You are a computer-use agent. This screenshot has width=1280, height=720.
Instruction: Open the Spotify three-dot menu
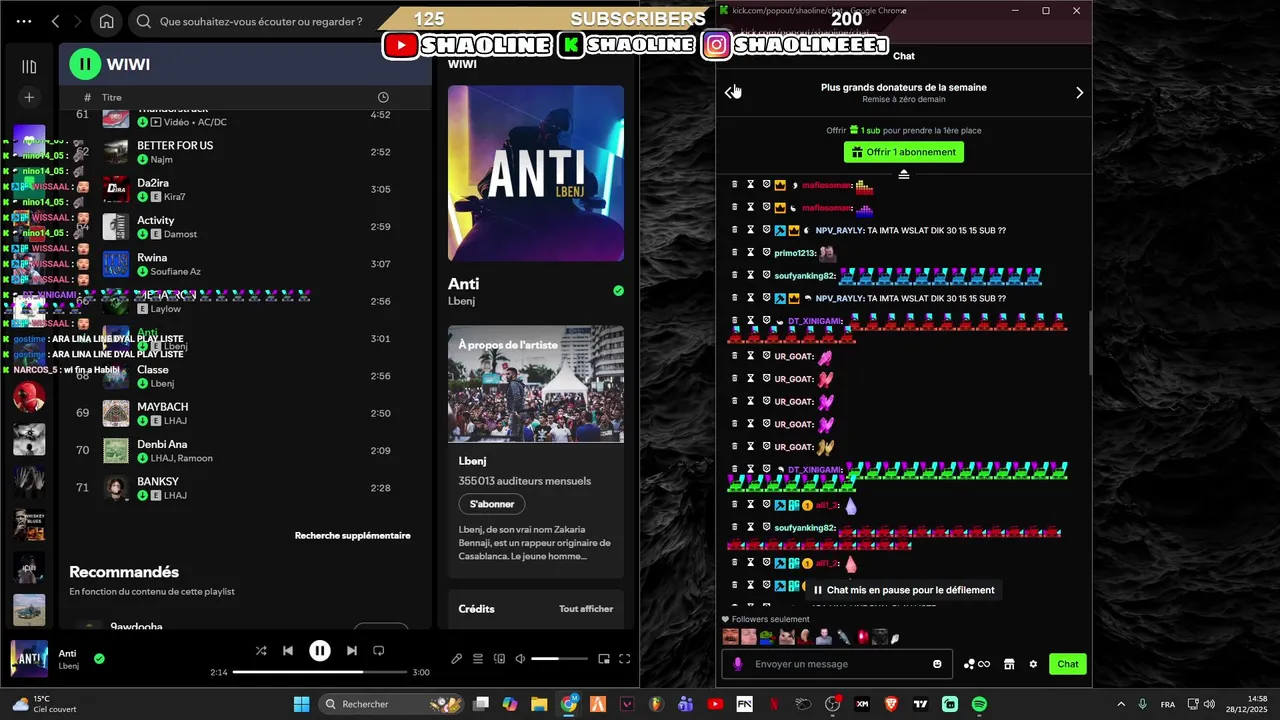24,21
